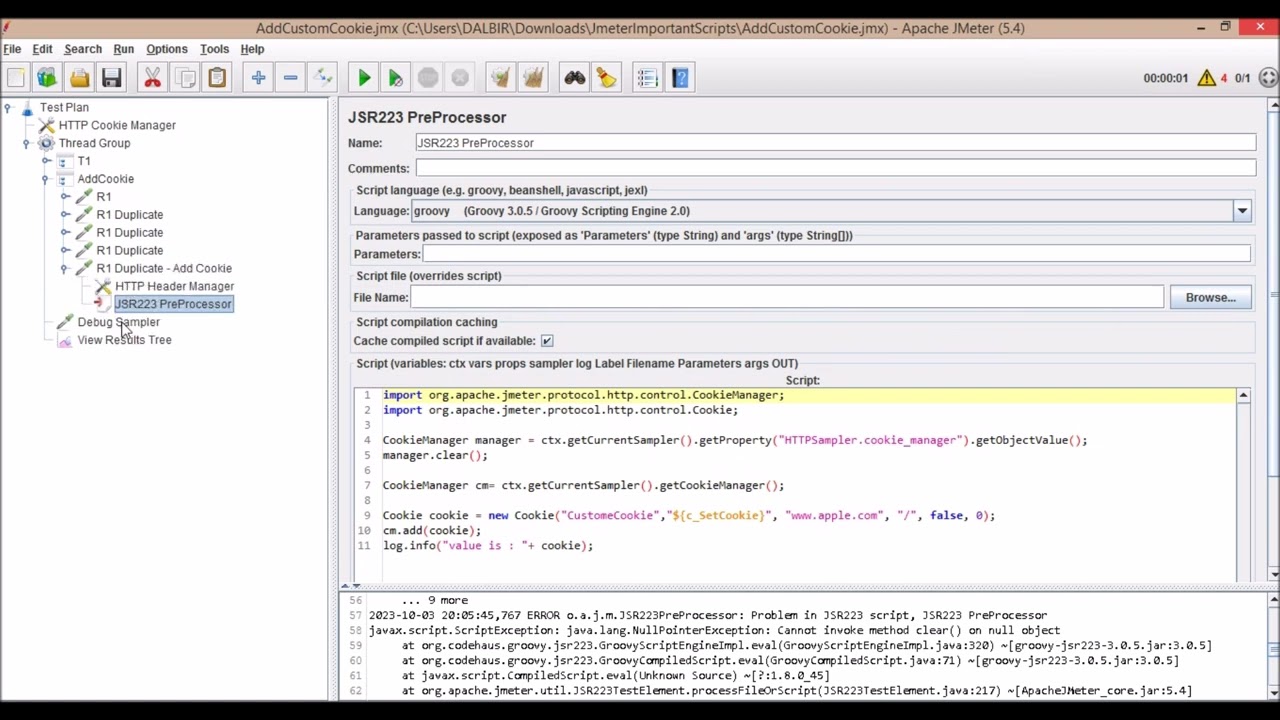Viewport: 1280px width, 720px height.
Task: Click the Toggle enable/disable toolbar icon
Action: [322, 78]
